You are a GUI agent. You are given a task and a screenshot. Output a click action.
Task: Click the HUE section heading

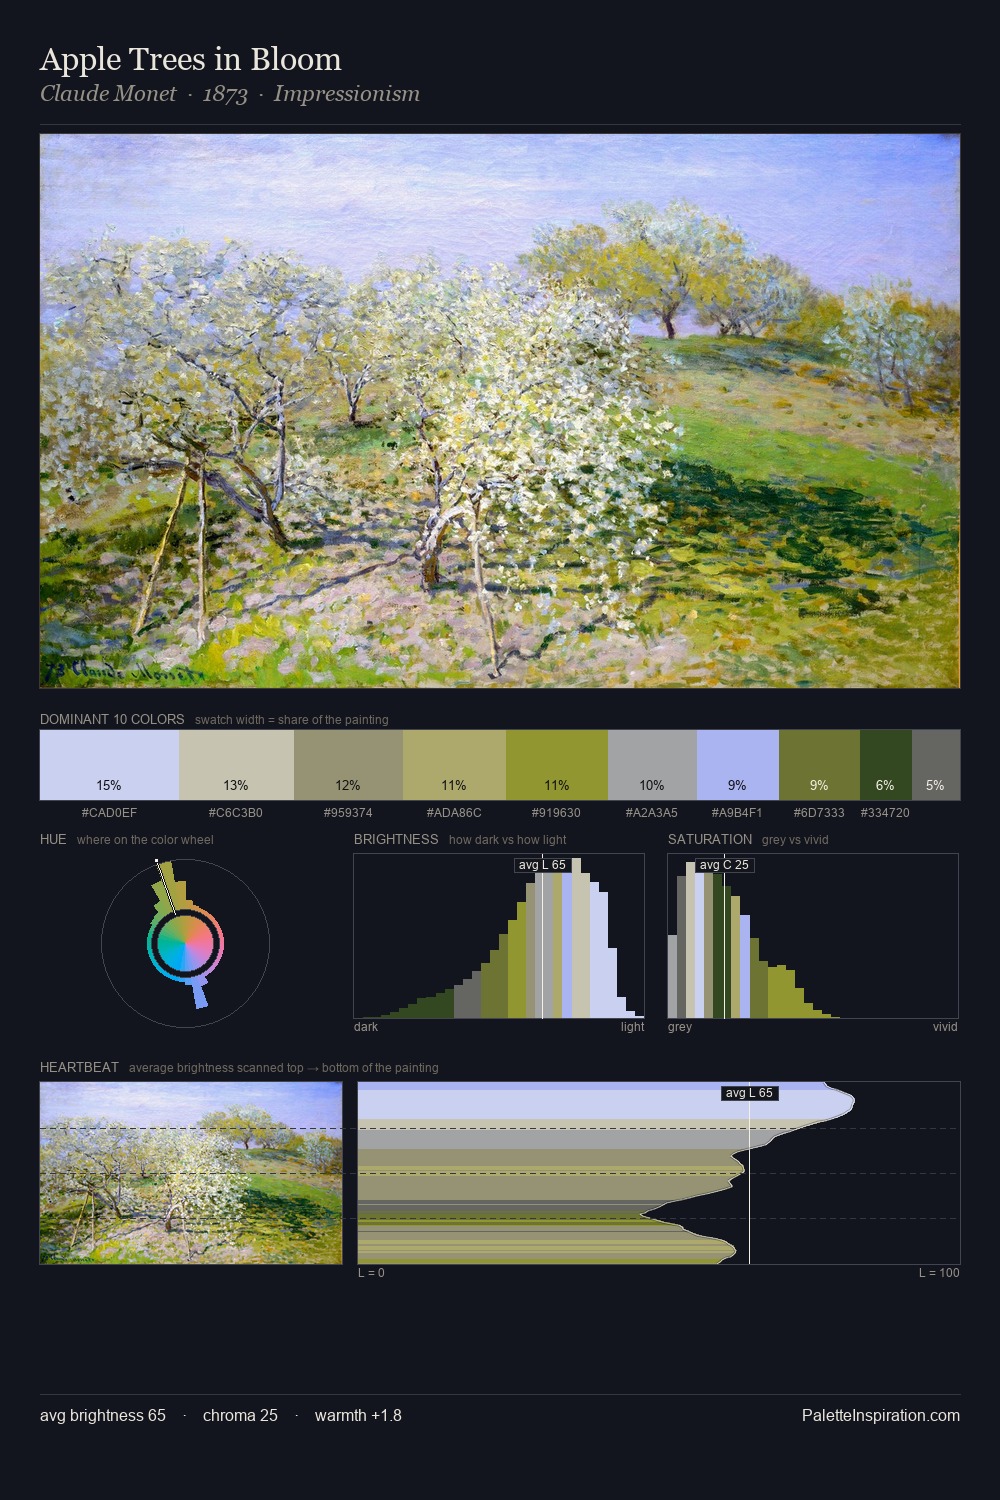point(53,839)
